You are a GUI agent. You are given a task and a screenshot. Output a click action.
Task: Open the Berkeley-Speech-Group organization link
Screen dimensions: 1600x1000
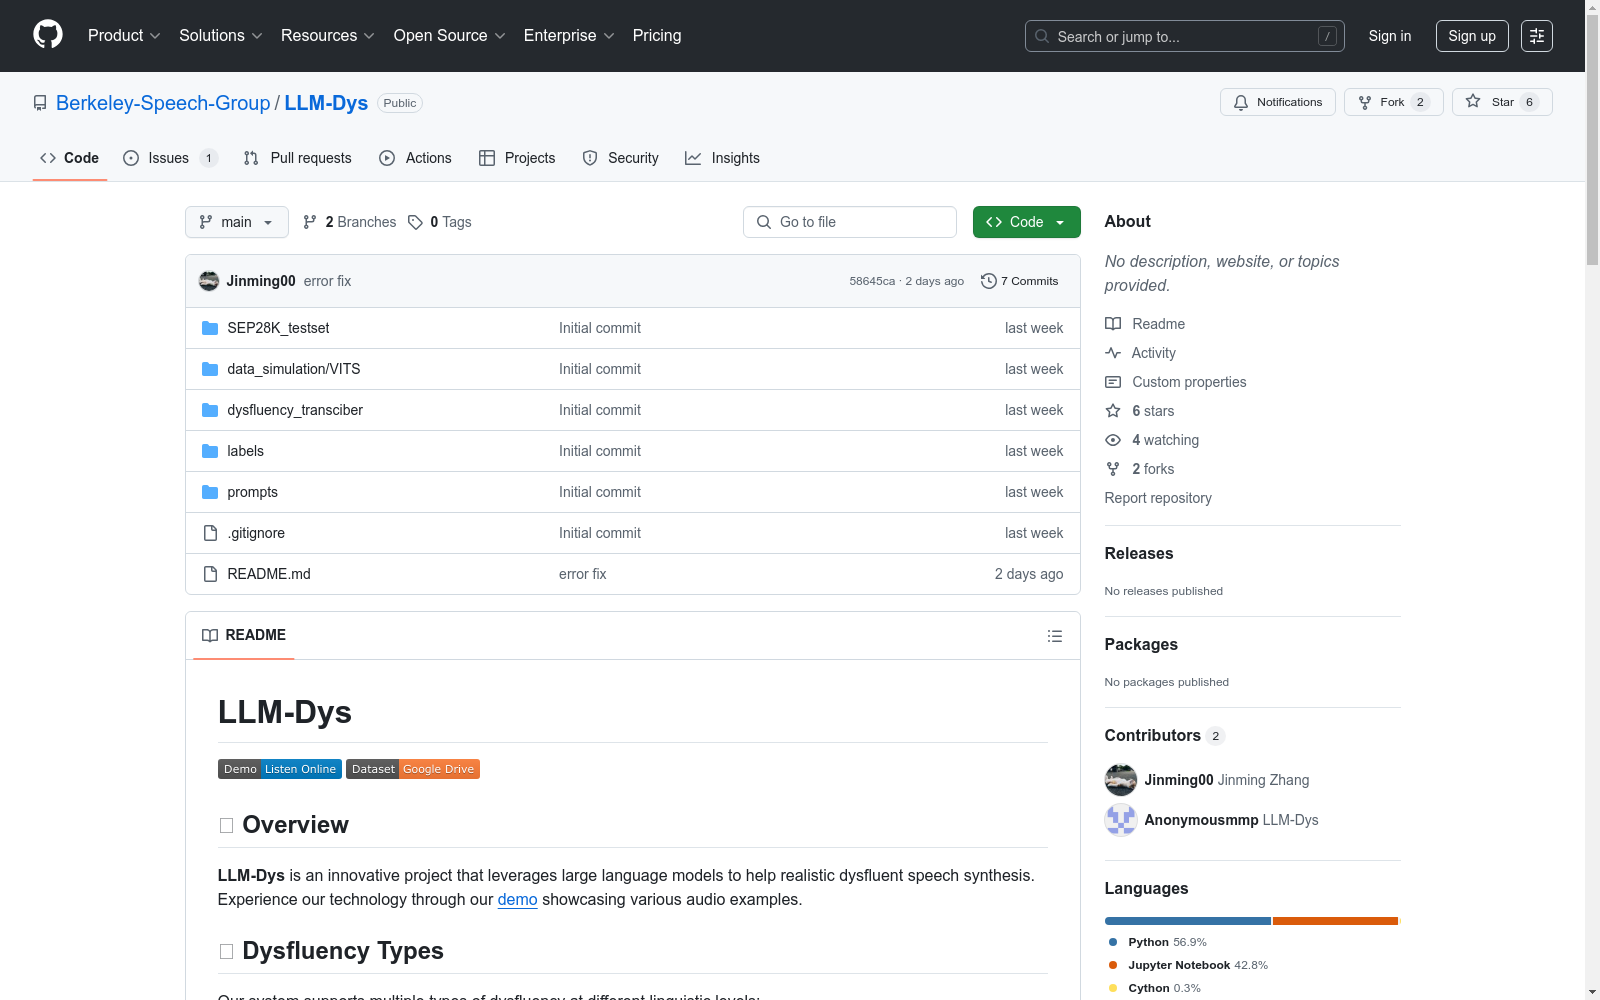click(163, 103)
